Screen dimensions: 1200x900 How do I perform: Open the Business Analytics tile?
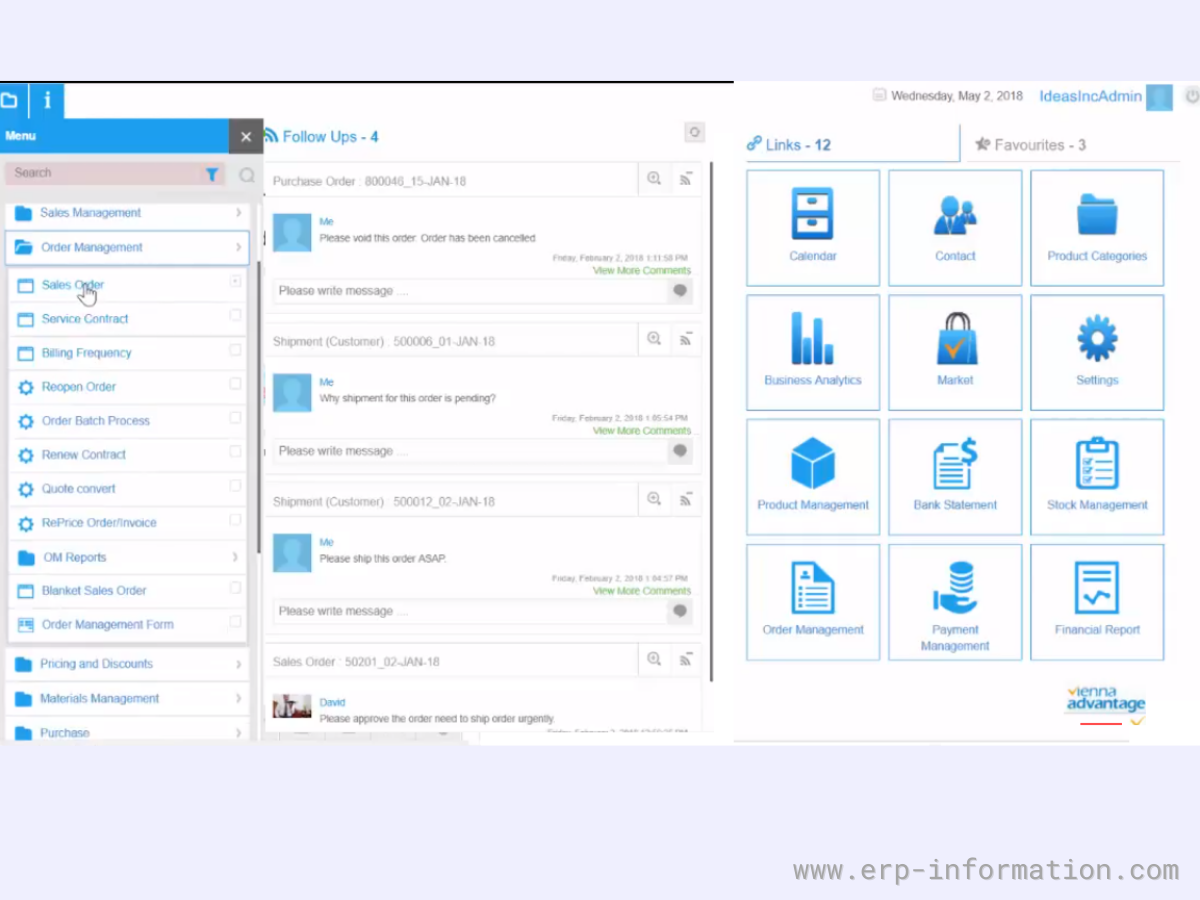812,352
